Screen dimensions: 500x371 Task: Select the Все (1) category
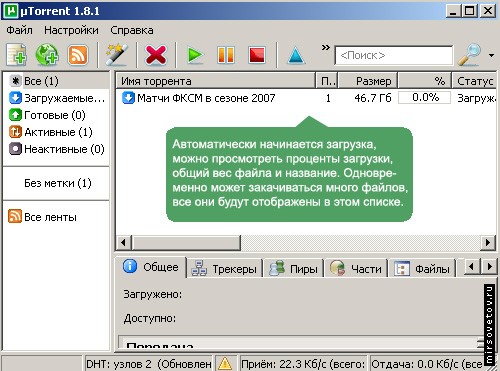point(56,81)
